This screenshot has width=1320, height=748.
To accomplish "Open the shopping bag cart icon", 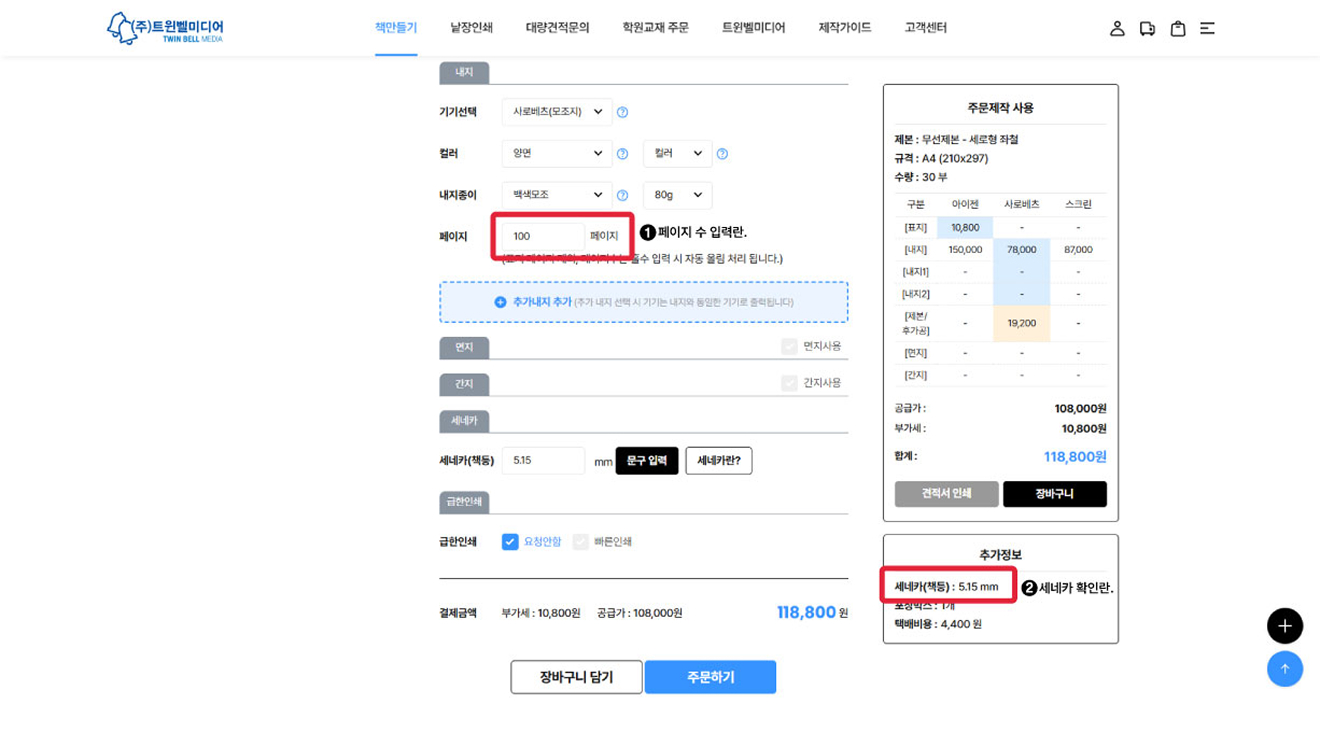I will point(1178,29).
